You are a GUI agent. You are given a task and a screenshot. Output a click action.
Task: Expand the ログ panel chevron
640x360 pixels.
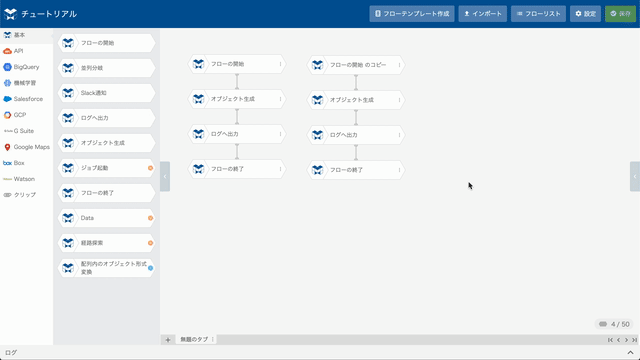(630, 353)
